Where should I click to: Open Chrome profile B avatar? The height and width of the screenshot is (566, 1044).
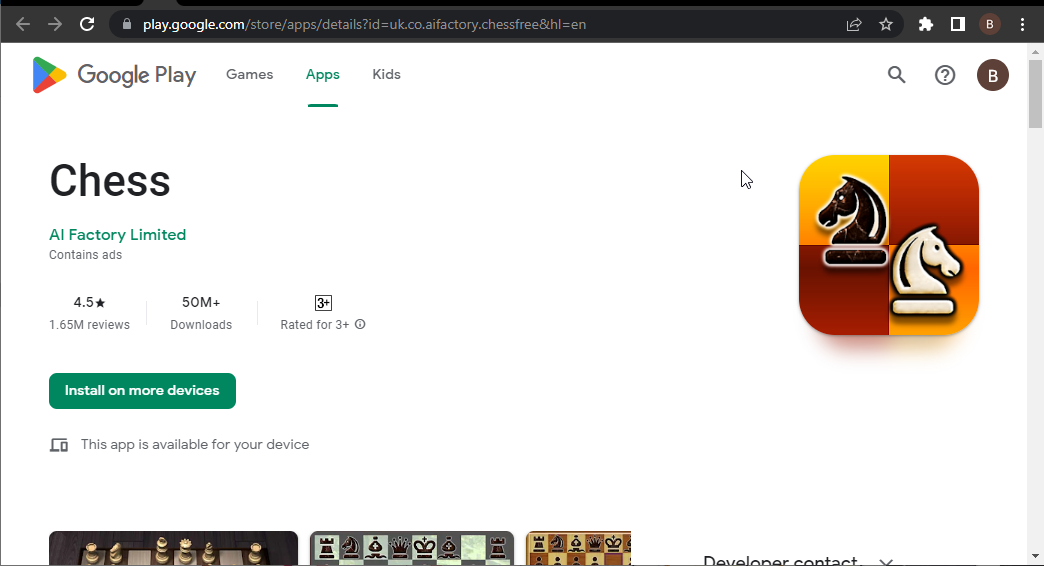click(989, 25)
